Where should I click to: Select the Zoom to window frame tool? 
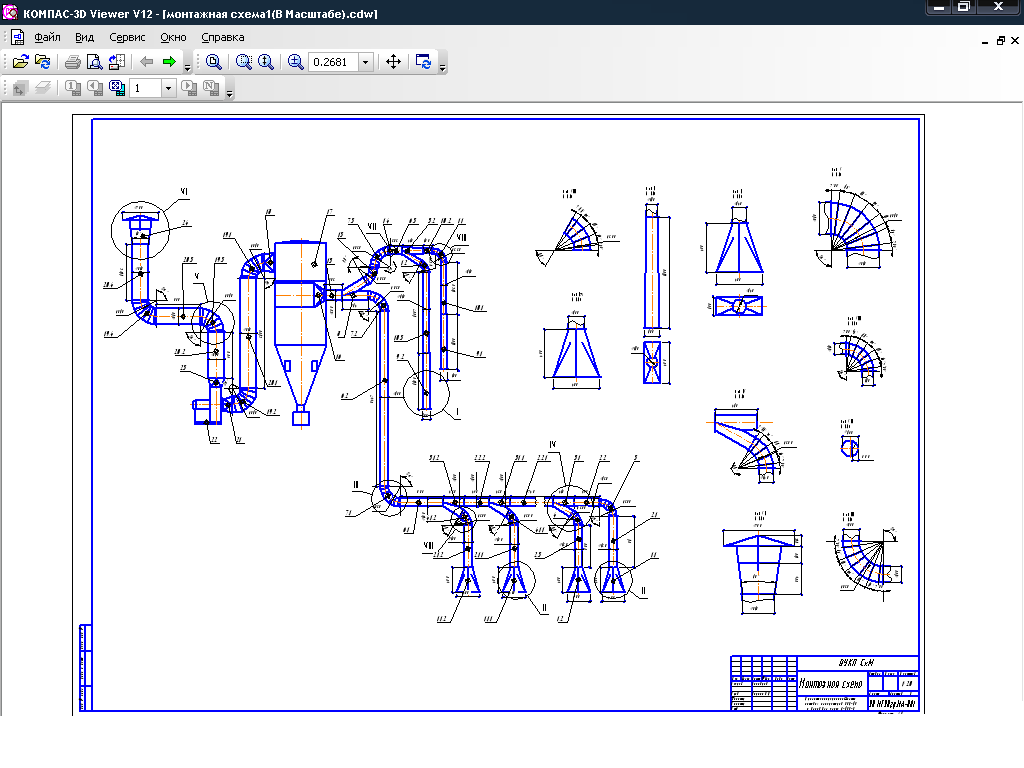(x=244, y=62)
